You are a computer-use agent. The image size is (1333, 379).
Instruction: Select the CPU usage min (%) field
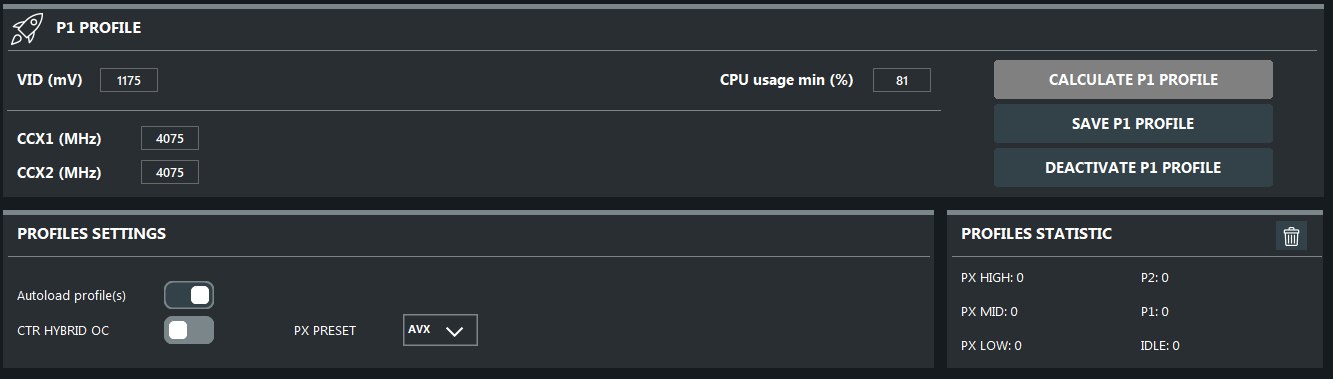[901, 80]
